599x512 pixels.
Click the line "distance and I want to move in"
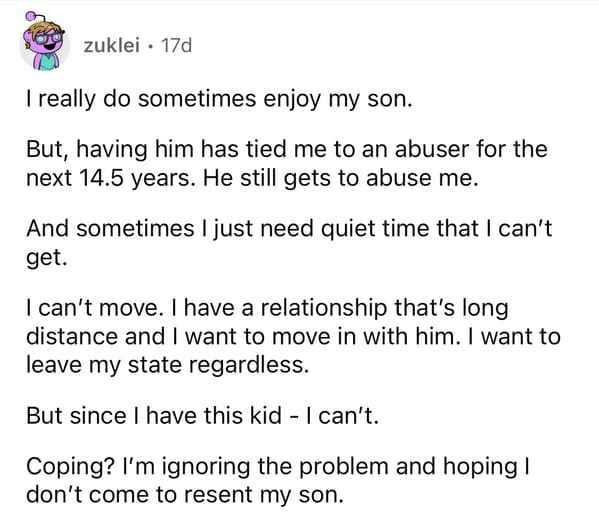click(x=293, y=337)
